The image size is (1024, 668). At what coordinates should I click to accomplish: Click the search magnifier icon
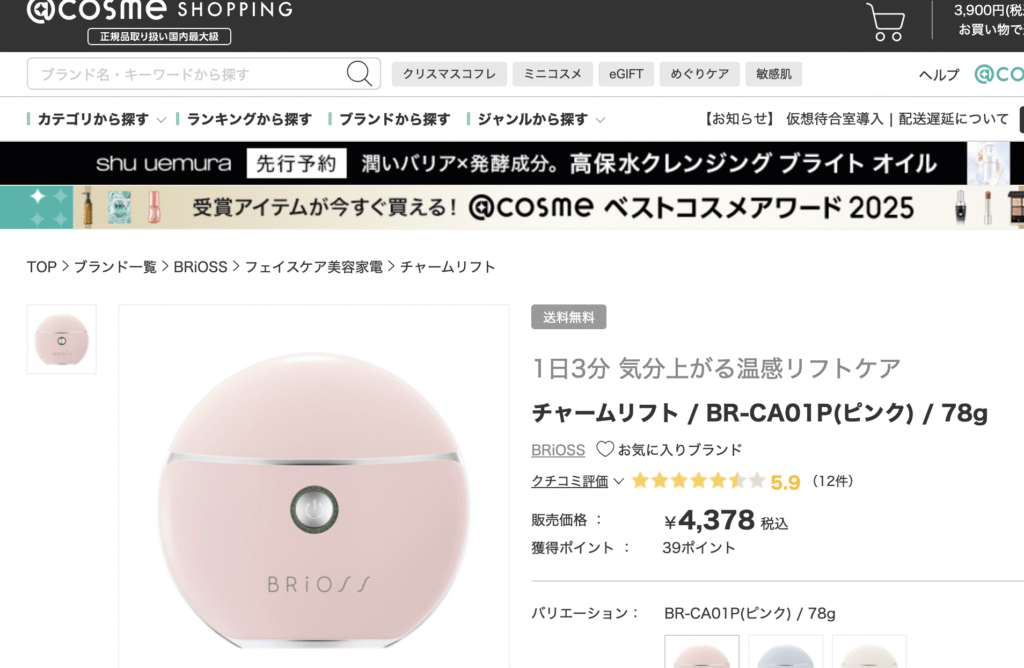tap(359, 73)
